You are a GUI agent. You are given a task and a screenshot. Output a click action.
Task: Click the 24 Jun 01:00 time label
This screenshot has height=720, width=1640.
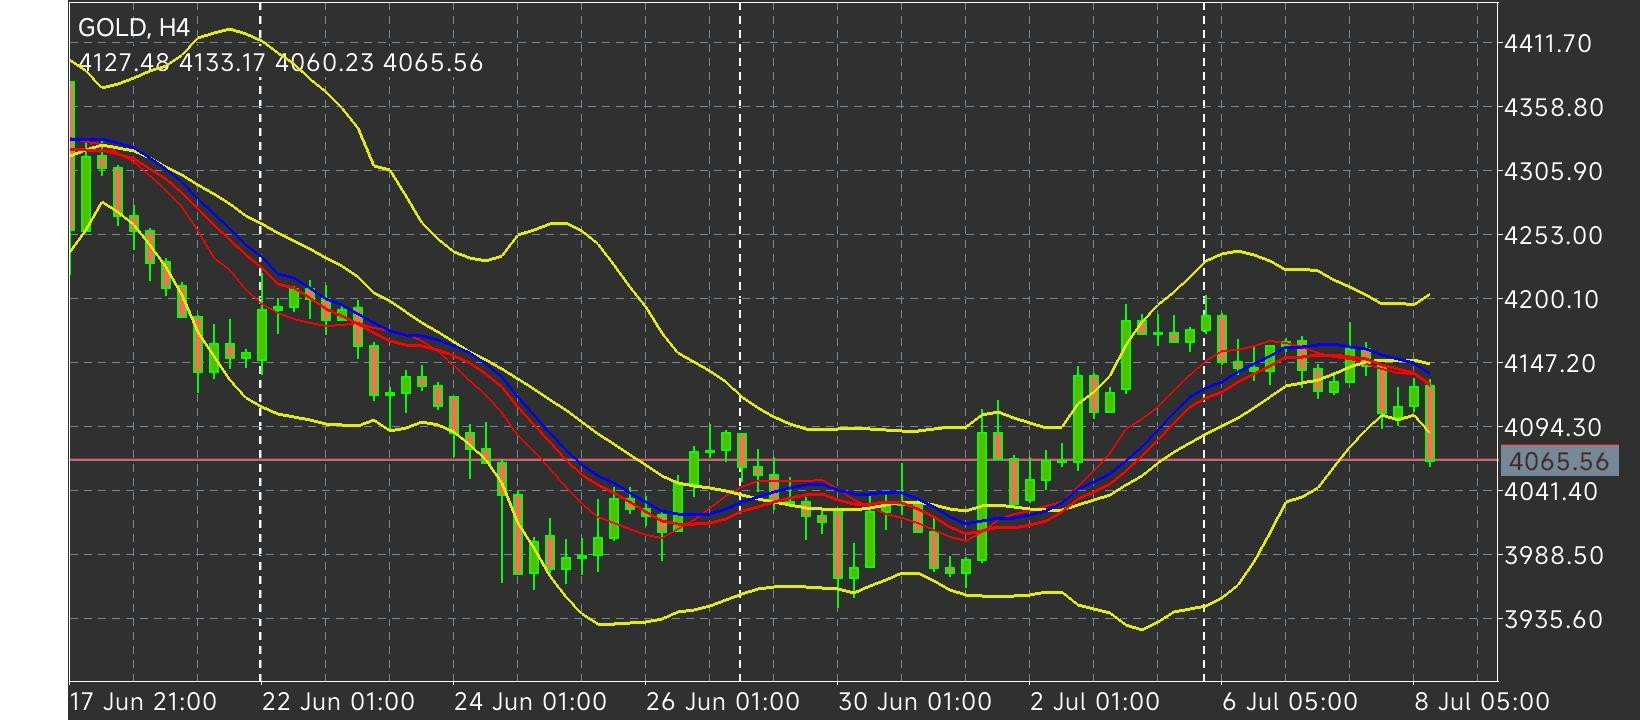coord(530,702)
